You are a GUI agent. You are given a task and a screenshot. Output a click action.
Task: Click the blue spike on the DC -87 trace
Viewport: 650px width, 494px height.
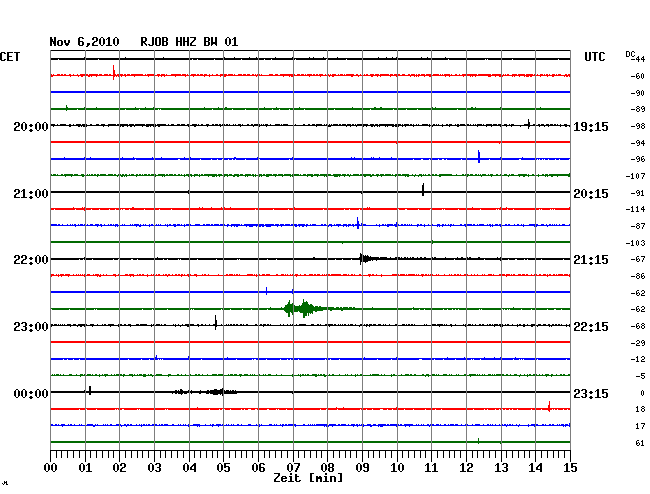point(358,223)
